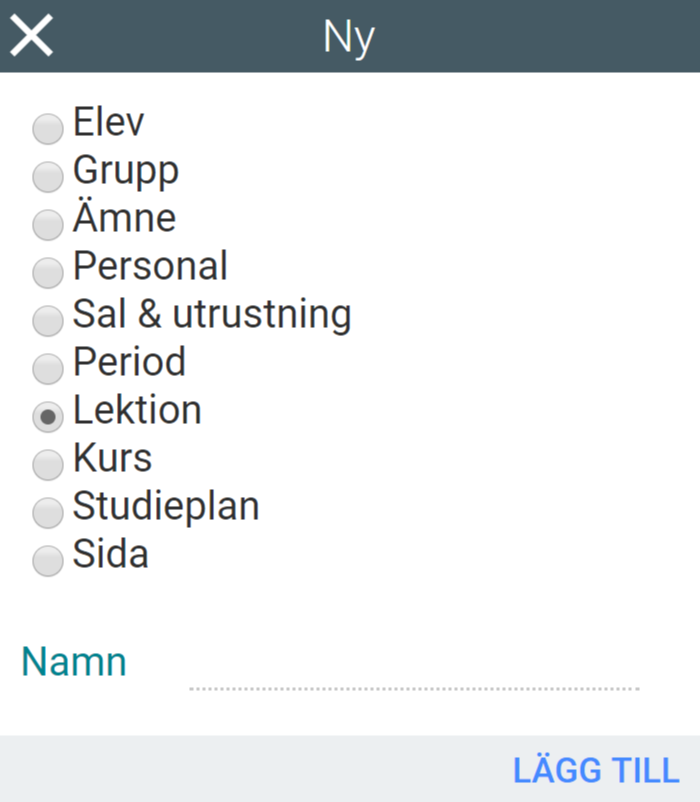
Task: Close the Ny dialog with the X icon
Action: click(x=31, y=36)
